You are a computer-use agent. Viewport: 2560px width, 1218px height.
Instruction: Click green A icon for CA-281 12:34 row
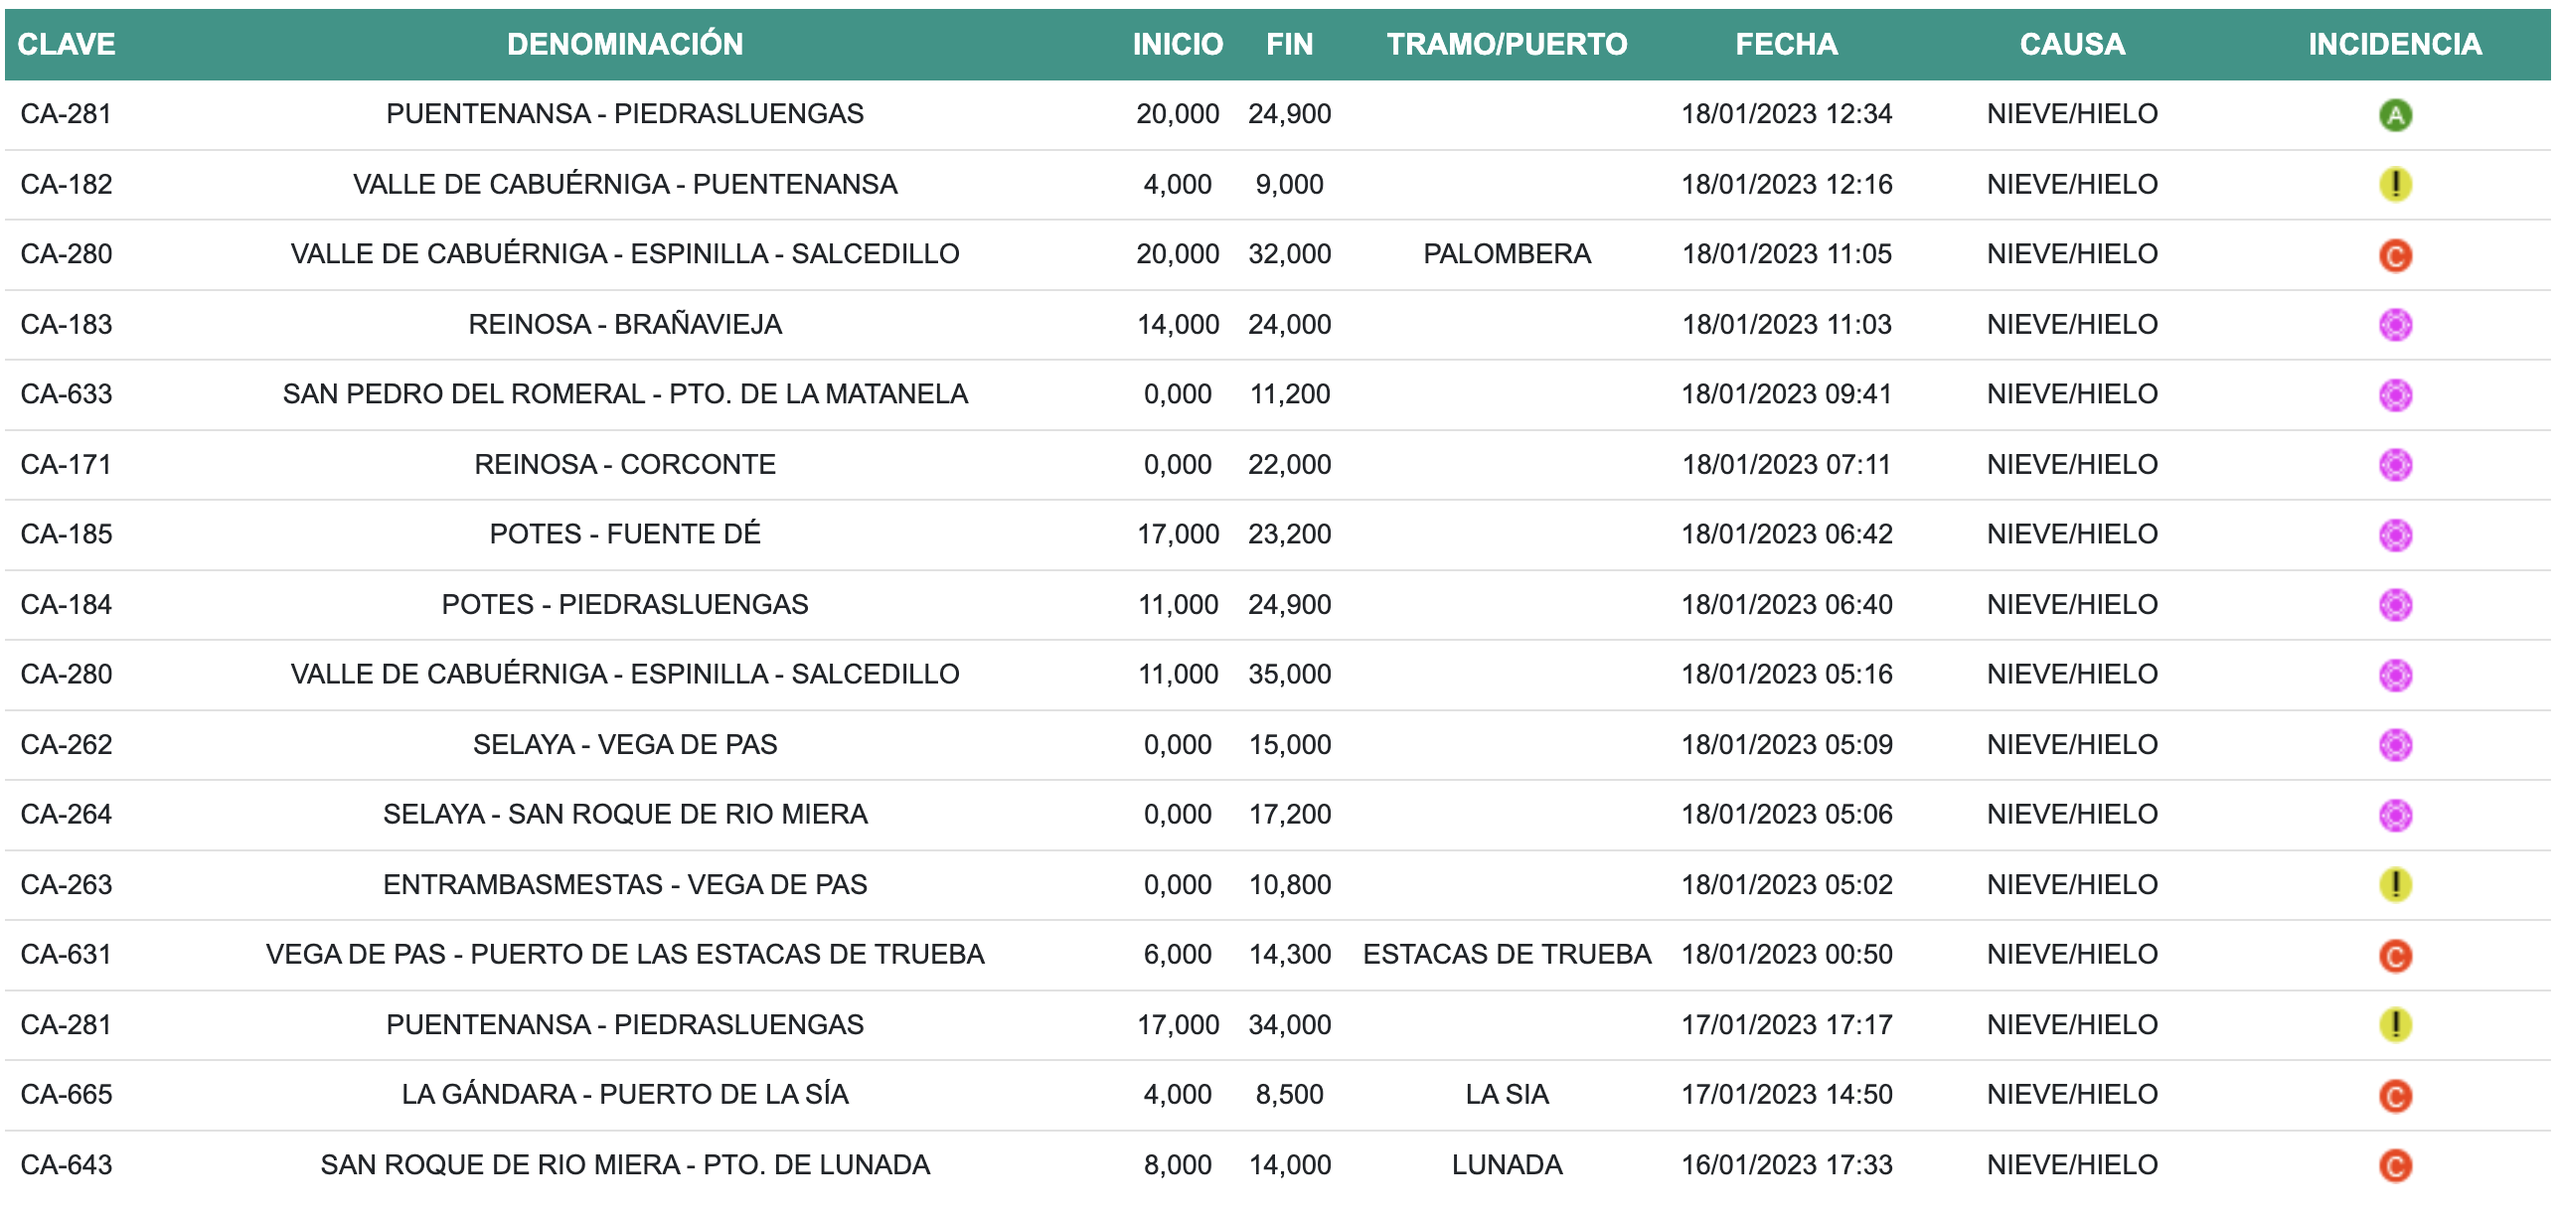pos(2394,115)
